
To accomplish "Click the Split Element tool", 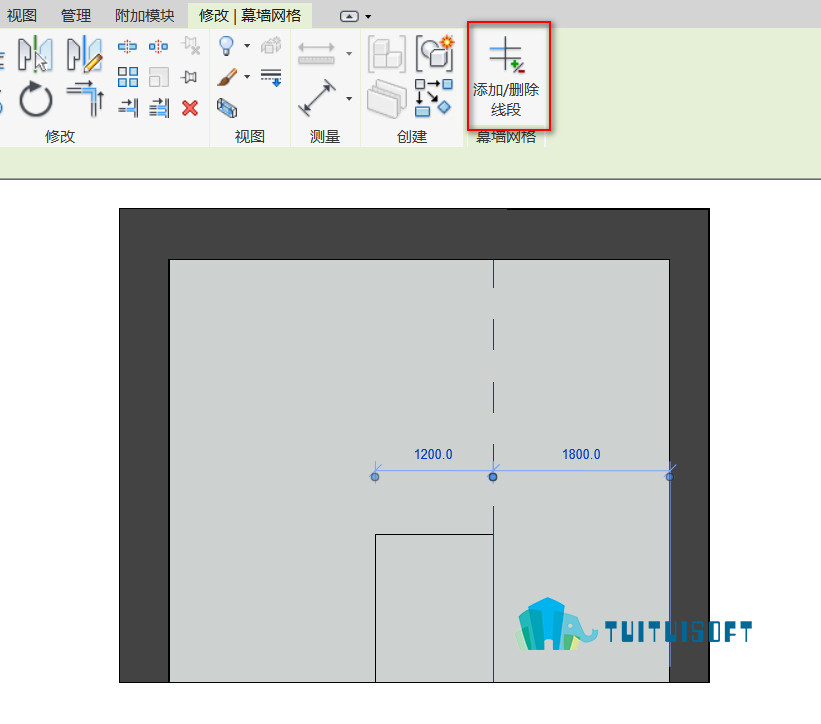I will click(127, 47).
